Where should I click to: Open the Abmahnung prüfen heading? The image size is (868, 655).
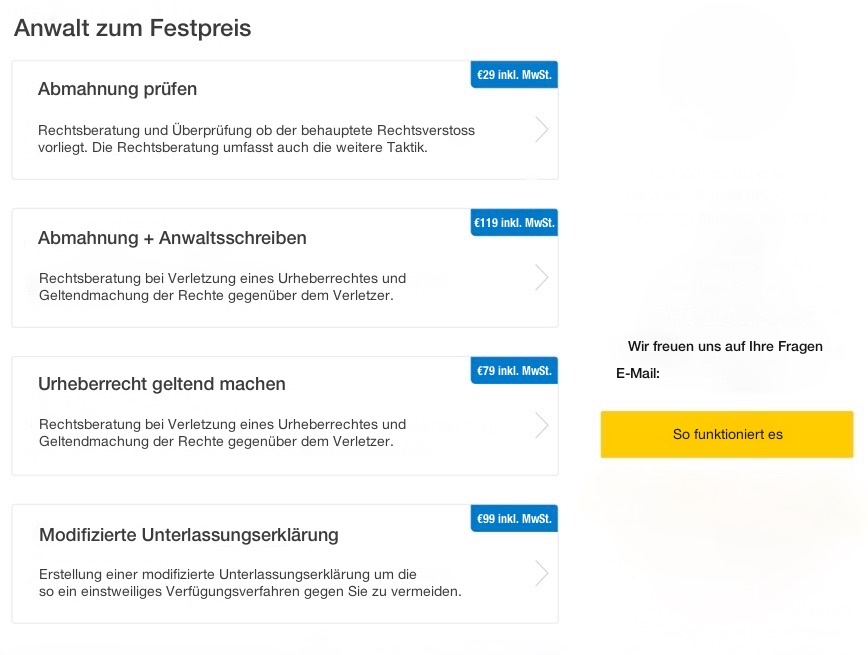point(117,89)
